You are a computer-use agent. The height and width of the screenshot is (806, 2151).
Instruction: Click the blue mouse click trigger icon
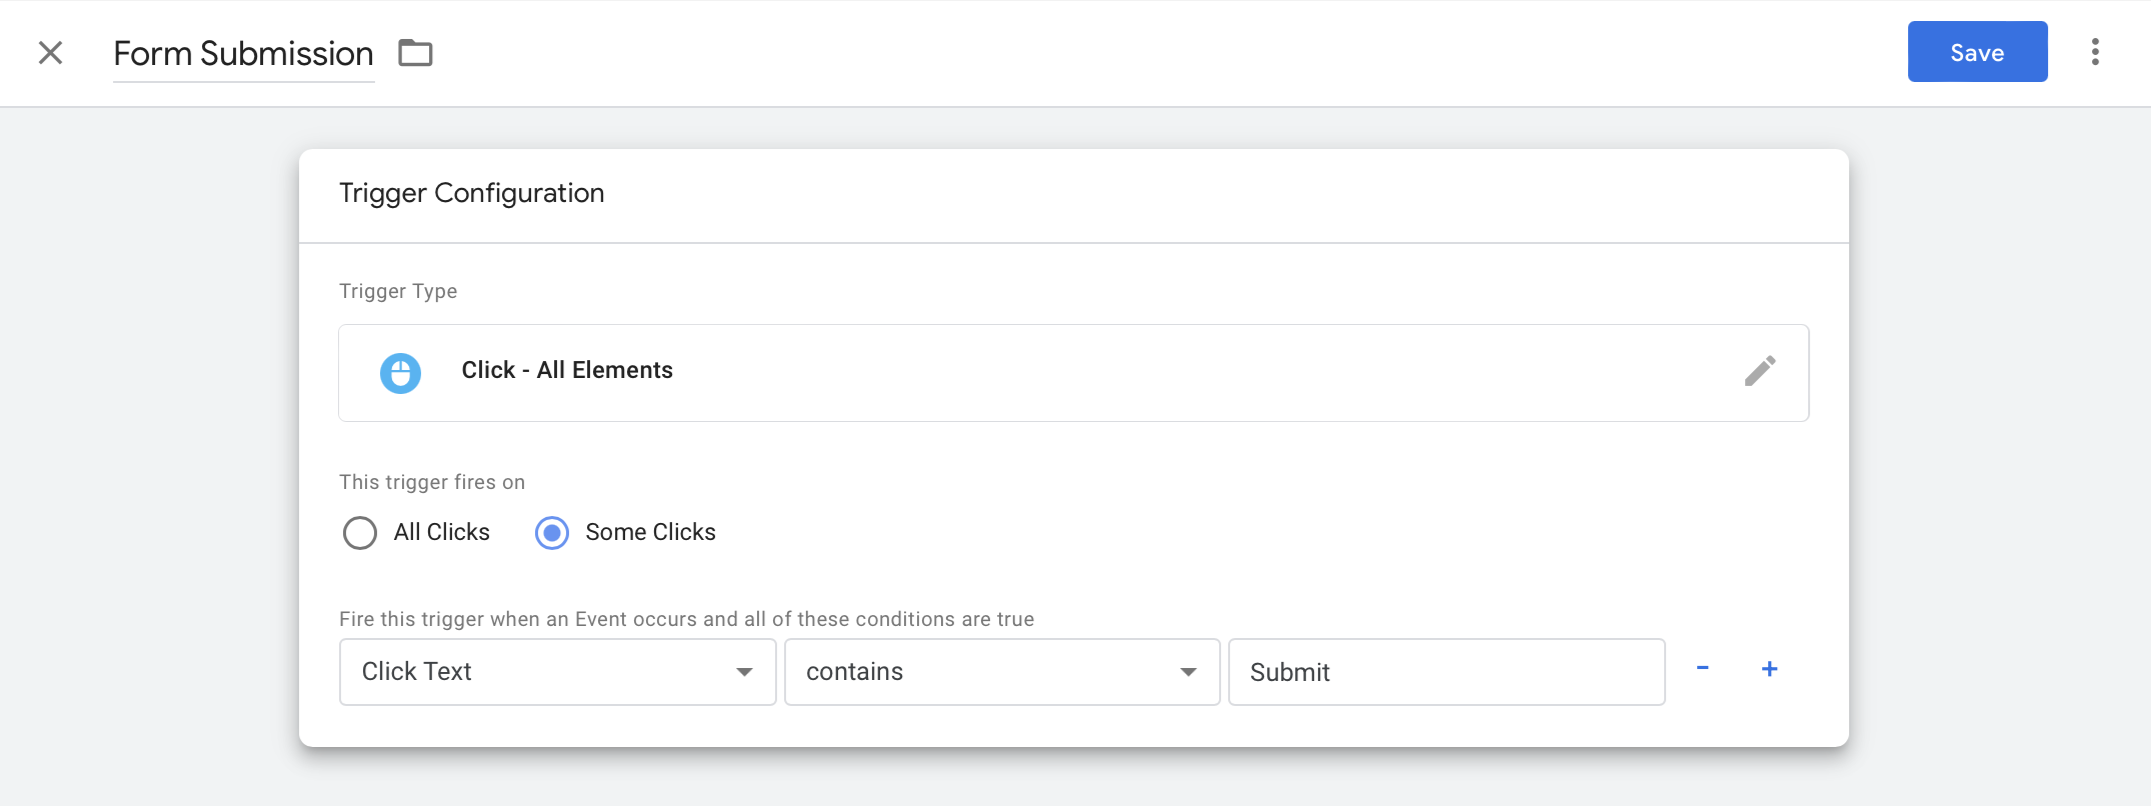(400, 372)
